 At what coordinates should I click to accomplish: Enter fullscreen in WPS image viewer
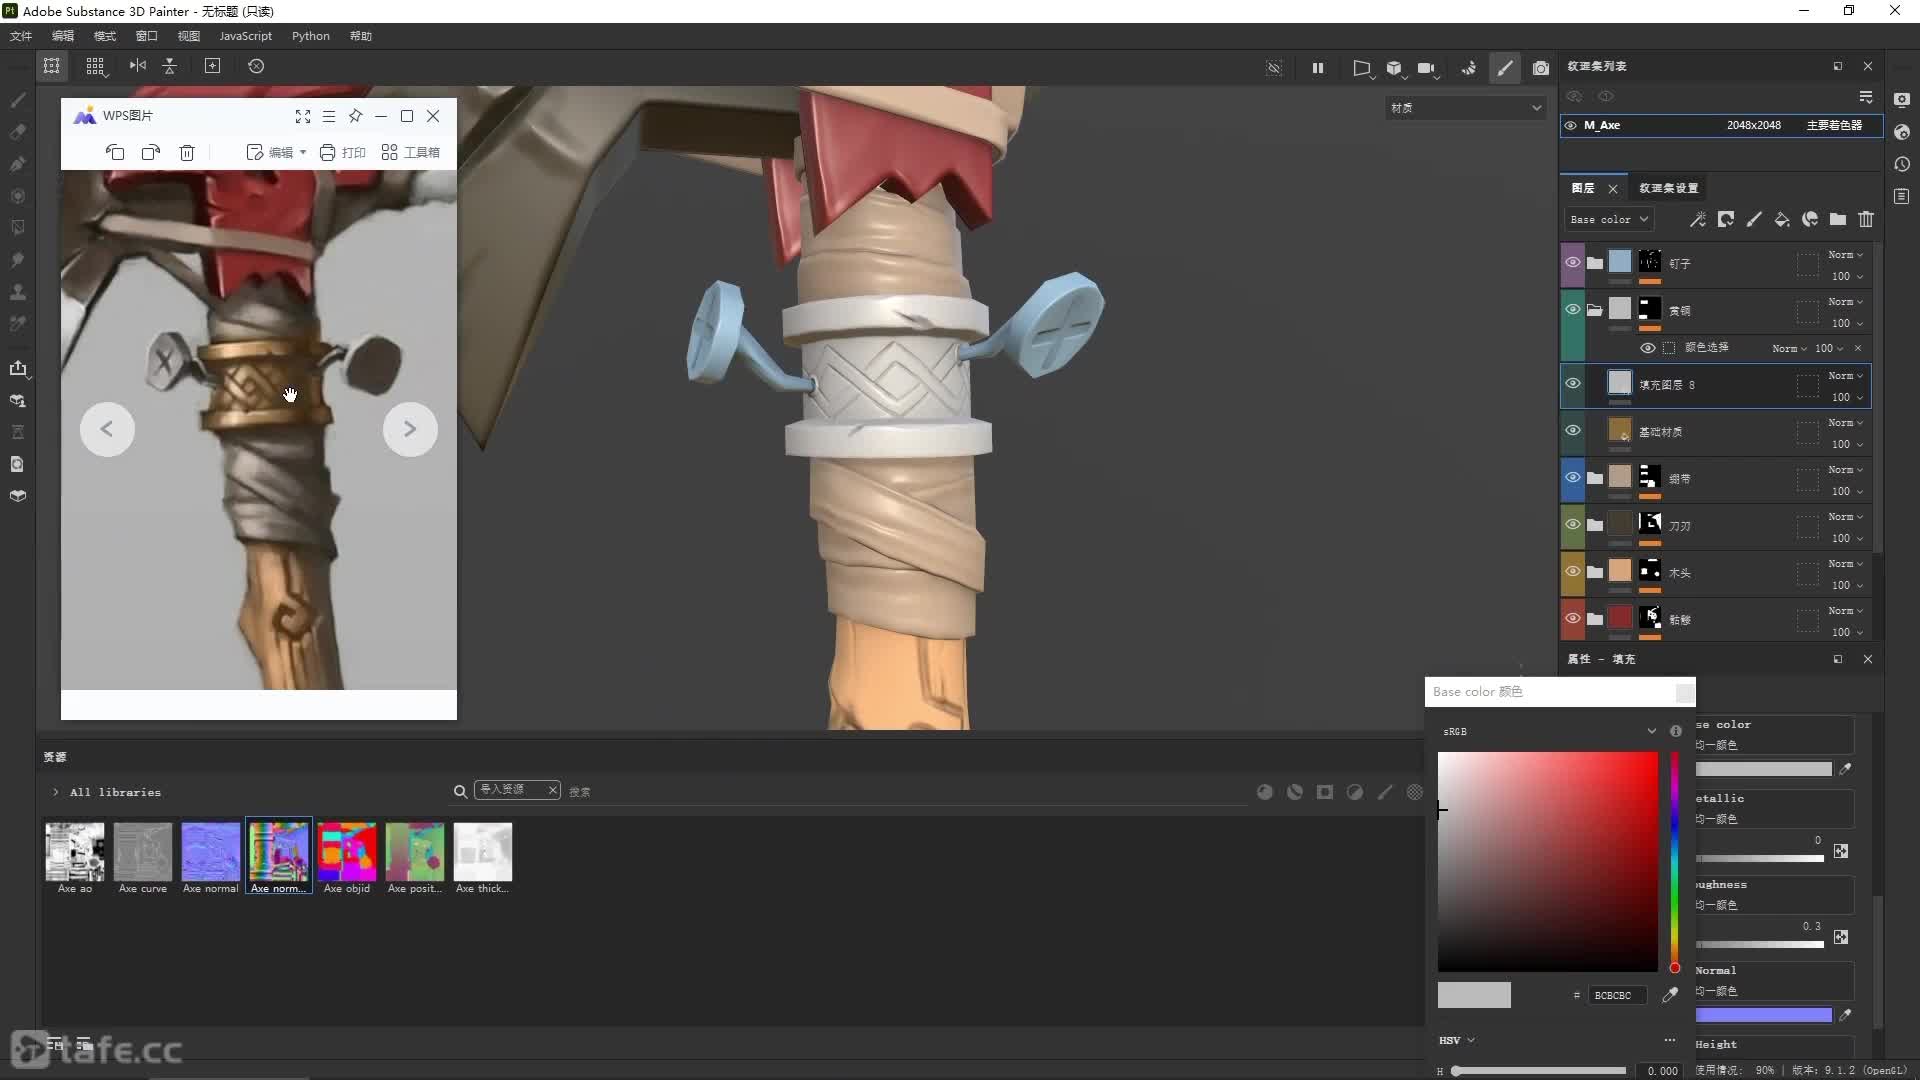click(303, 116)
